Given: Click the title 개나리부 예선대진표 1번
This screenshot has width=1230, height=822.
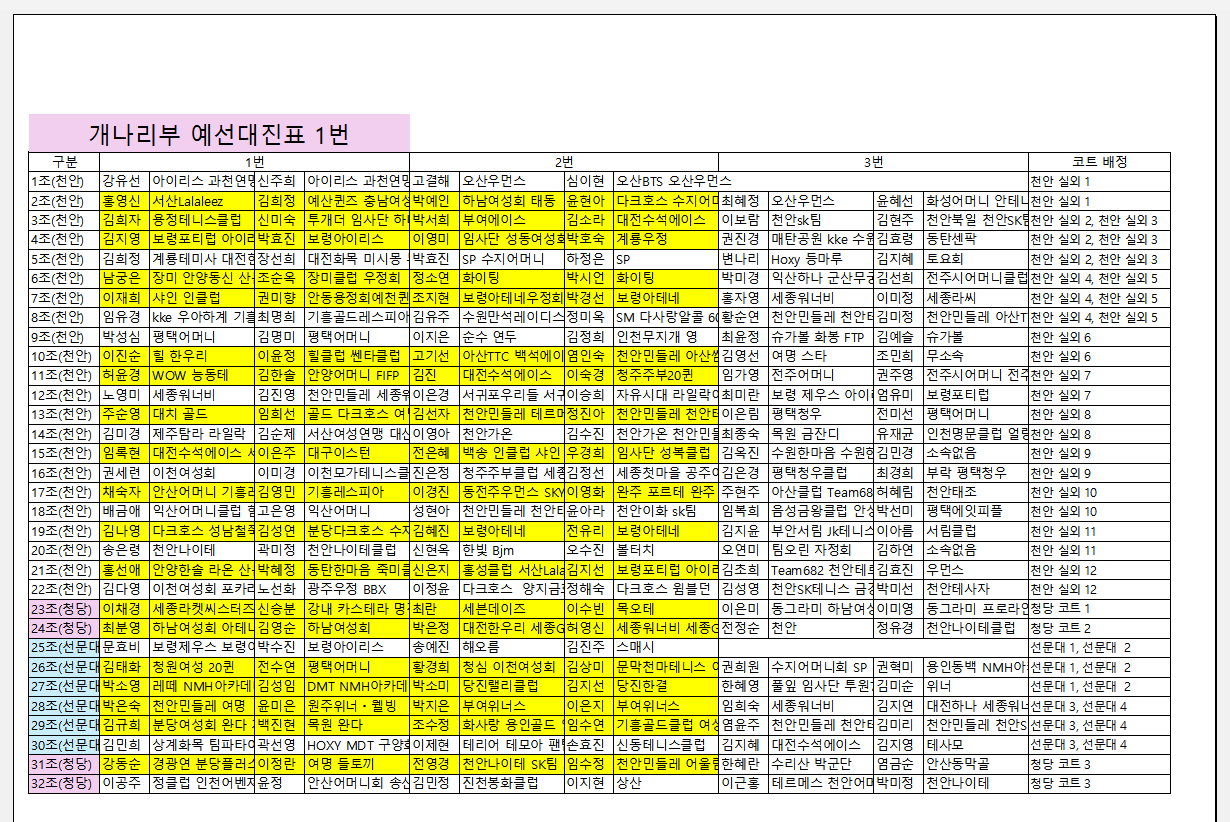Looking at the screenshot, I should (x=219, y=133).
